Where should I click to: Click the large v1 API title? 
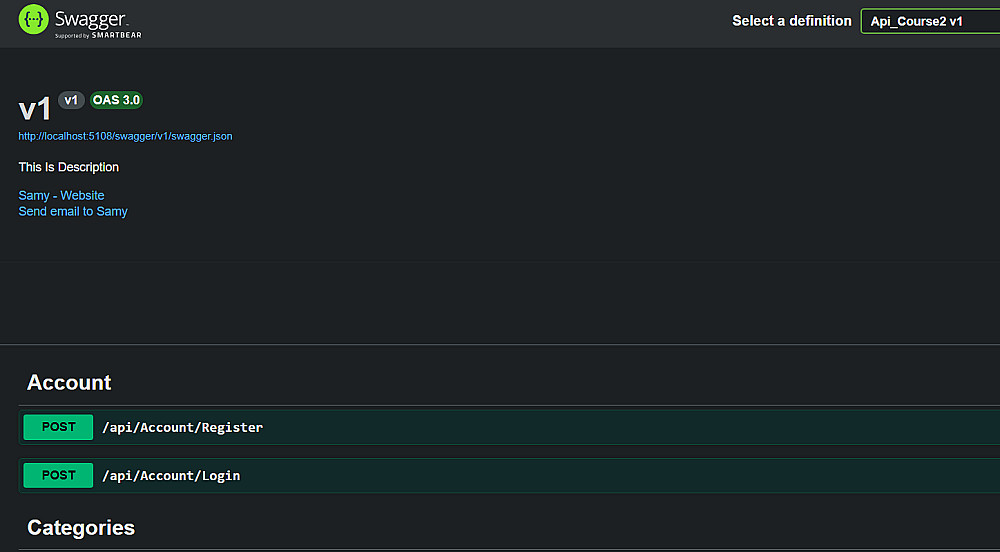(x=35, y=109)
